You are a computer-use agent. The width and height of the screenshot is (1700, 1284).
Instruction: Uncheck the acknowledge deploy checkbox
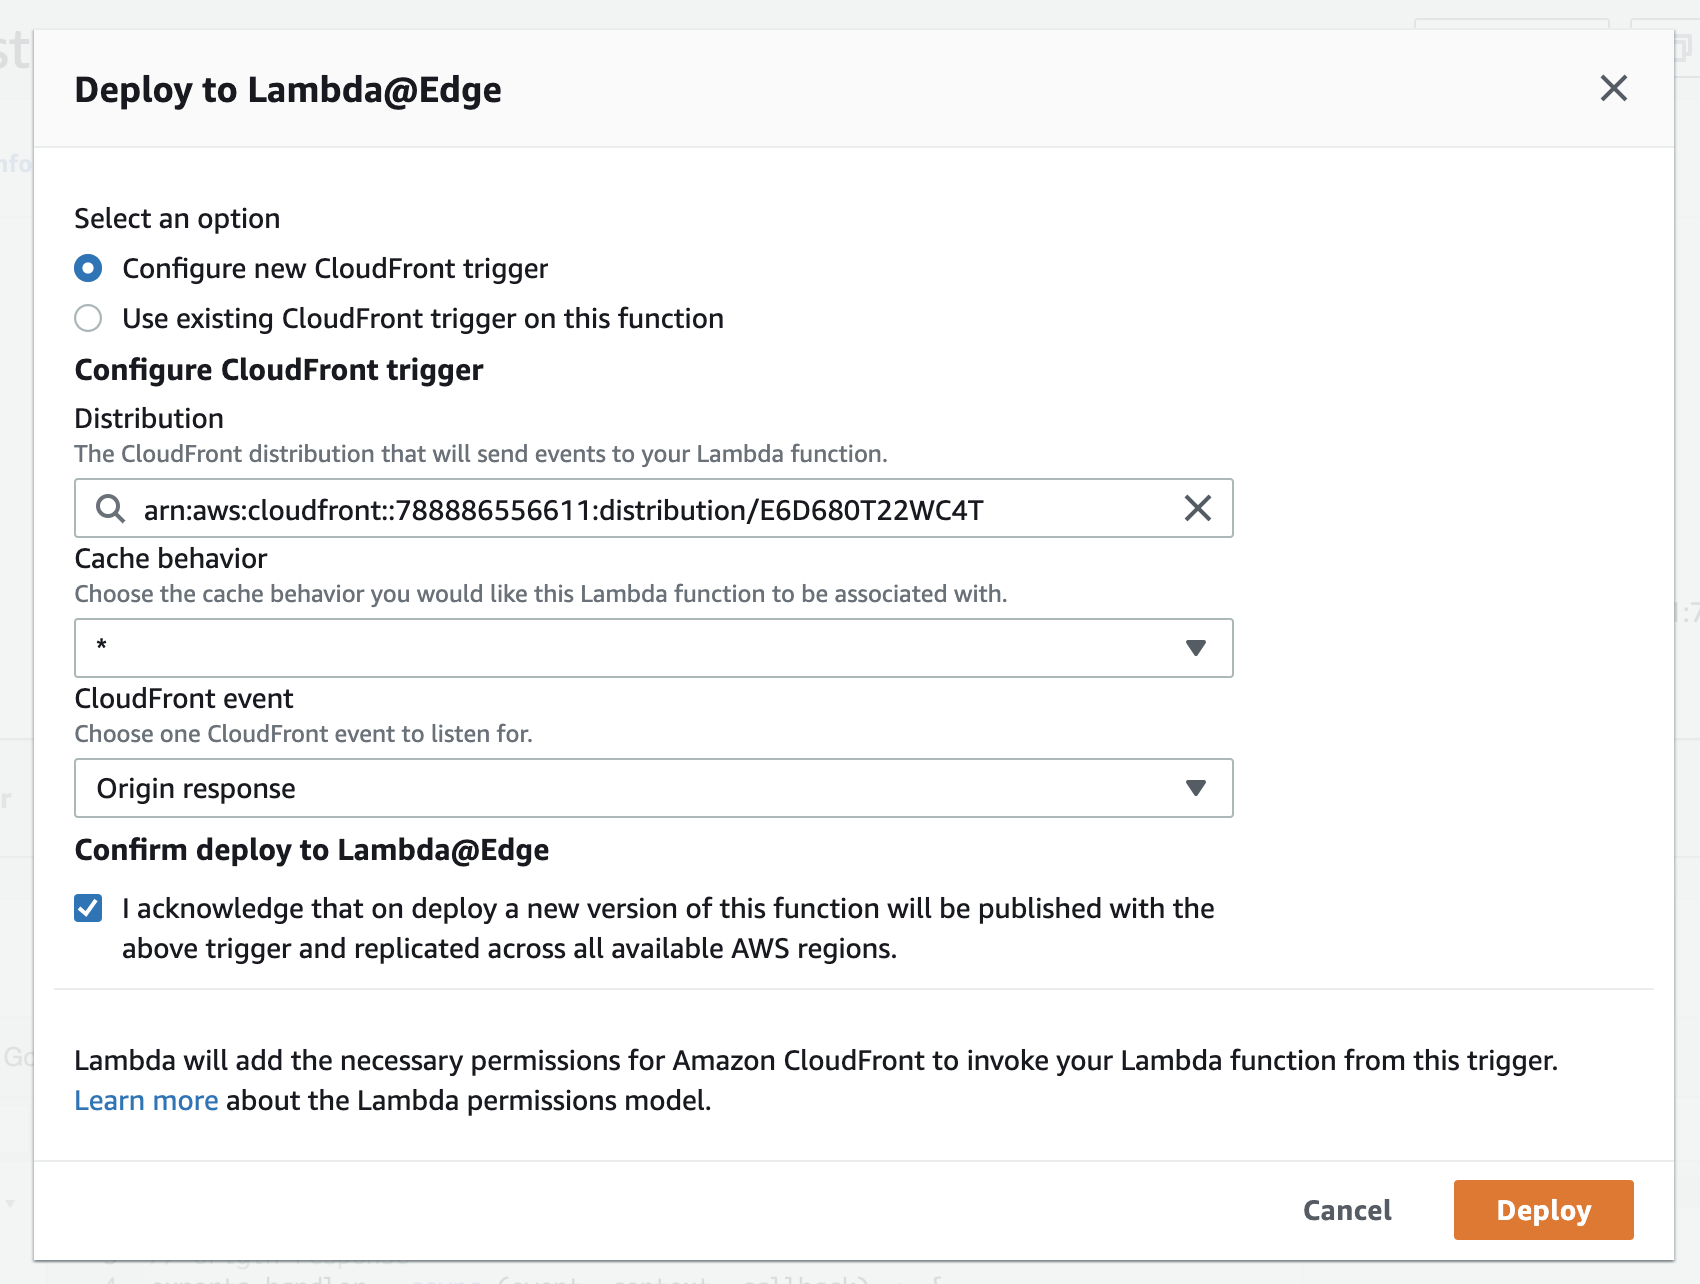pyautogui.click(x=88, y=908)
